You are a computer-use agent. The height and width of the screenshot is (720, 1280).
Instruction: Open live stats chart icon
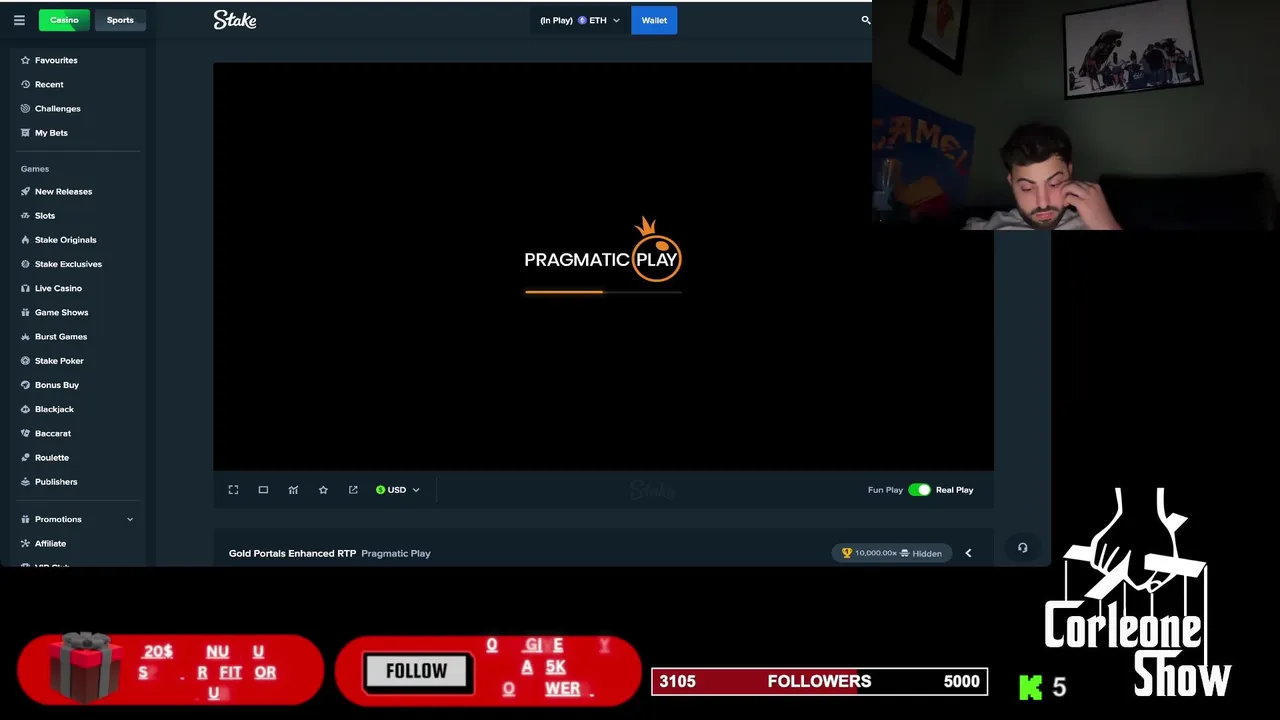[293, 490]
